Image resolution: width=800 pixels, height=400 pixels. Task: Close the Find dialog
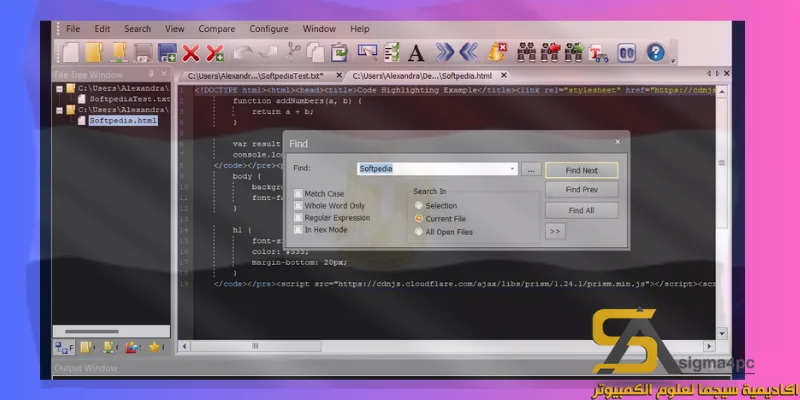617,142
